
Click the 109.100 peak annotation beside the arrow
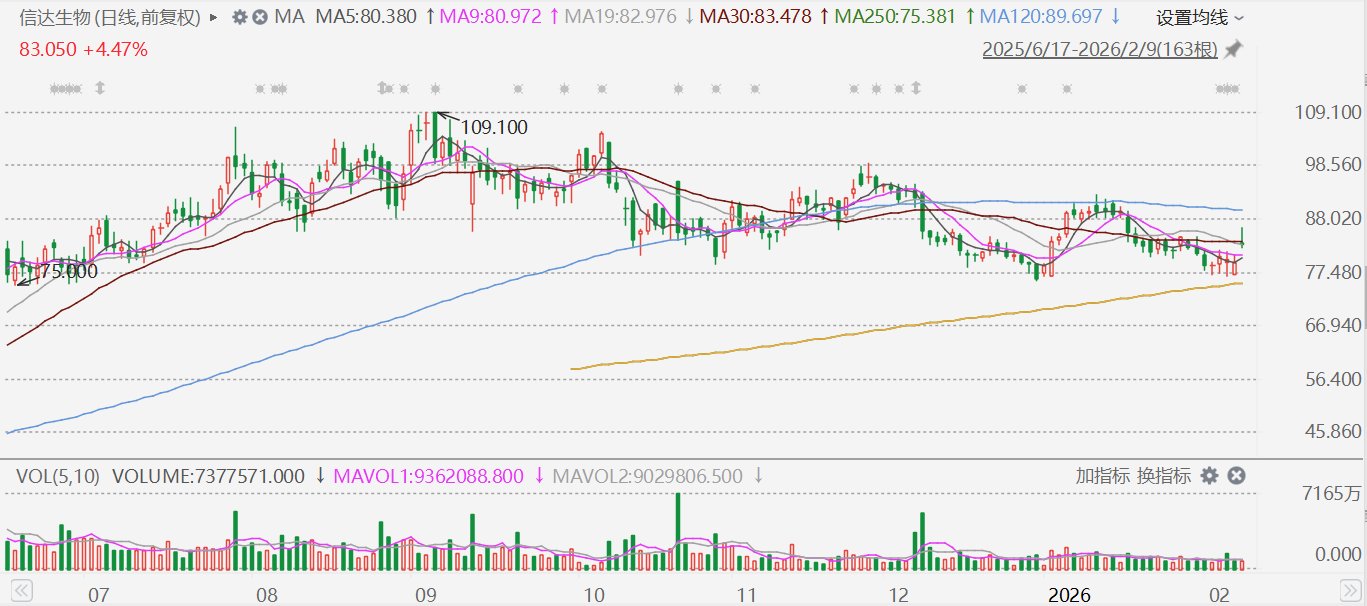tap(494, 128)
